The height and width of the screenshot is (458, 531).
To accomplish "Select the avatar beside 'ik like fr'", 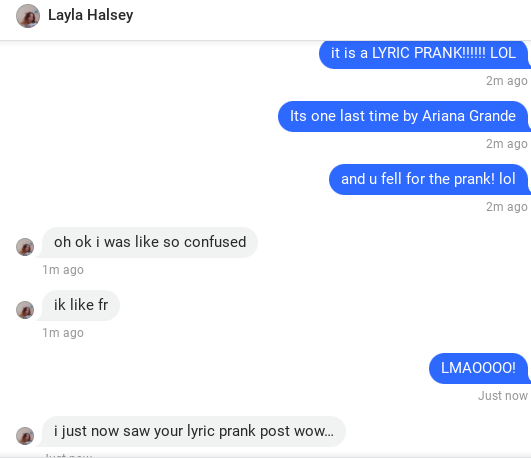I will point(25,310).
